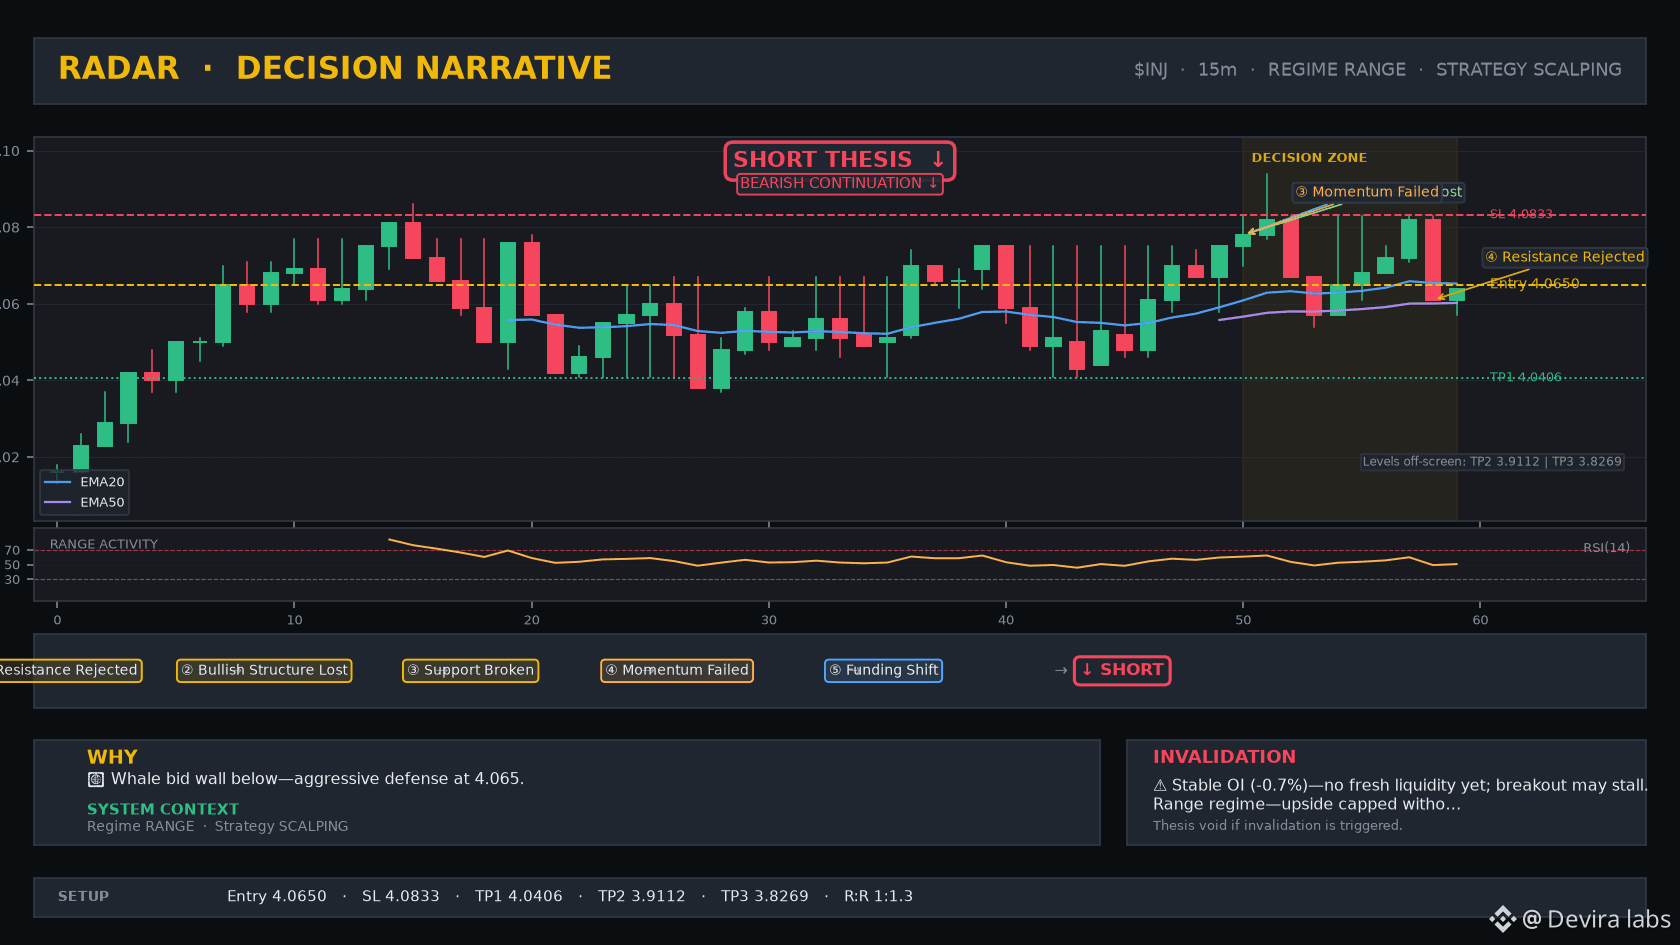Click the warning triangle beside Stable OI
Image resolution: width=1680 pixels, height=945 pixels.
[x=1160, y=785]
